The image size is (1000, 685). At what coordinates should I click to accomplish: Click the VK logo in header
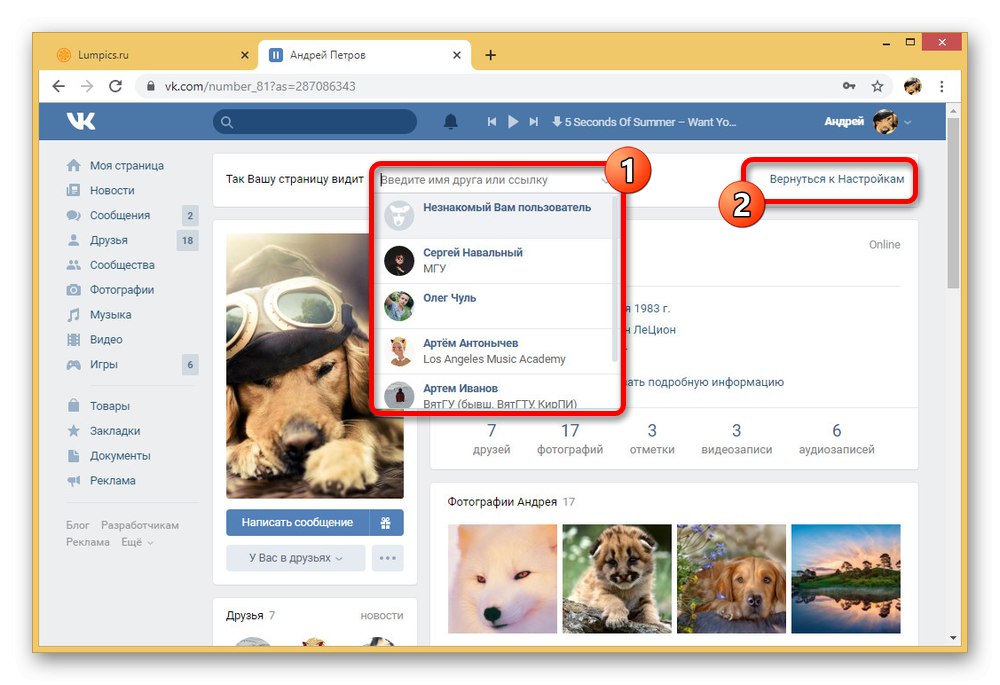(81, 121)
